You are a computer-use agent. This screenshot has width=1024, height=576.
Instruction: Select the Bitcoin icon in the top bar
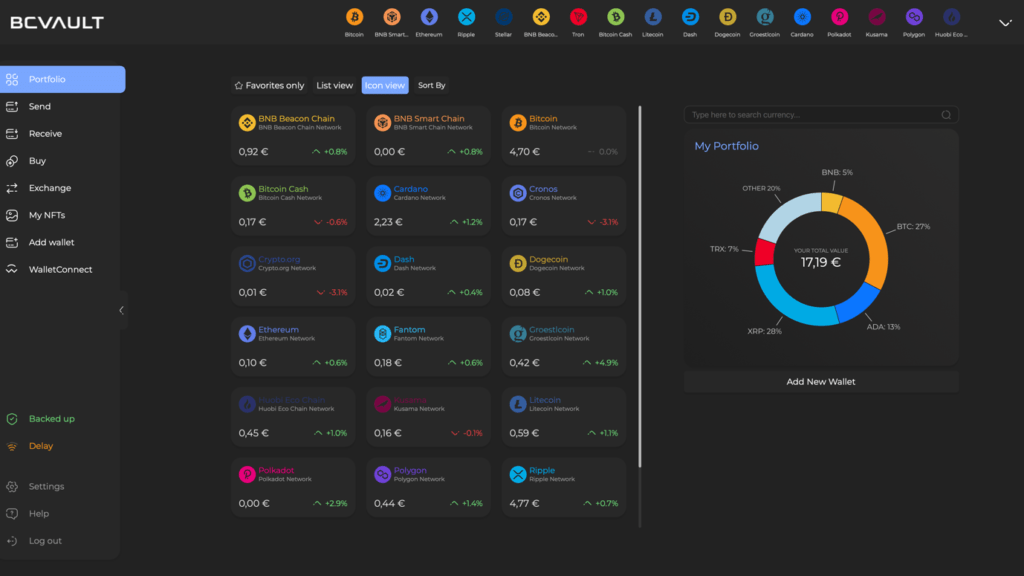click(353, 17)
